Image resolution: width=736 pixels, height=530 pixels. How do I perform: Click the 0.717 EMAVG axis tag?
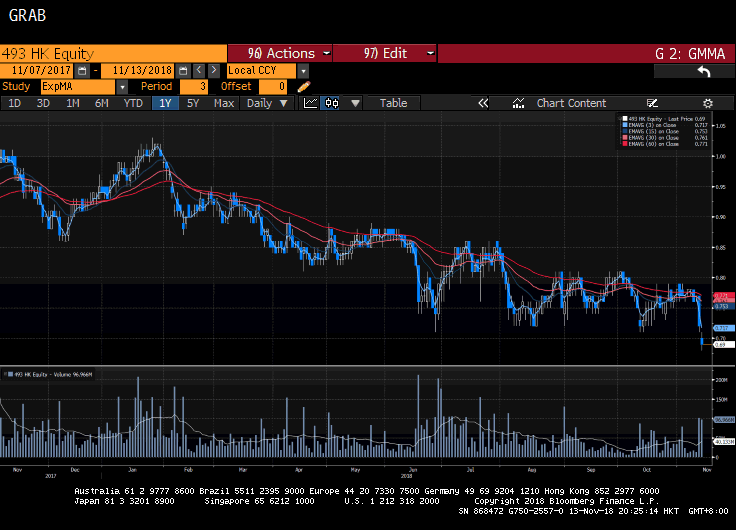pyautogui.click(x=723, y=328)
